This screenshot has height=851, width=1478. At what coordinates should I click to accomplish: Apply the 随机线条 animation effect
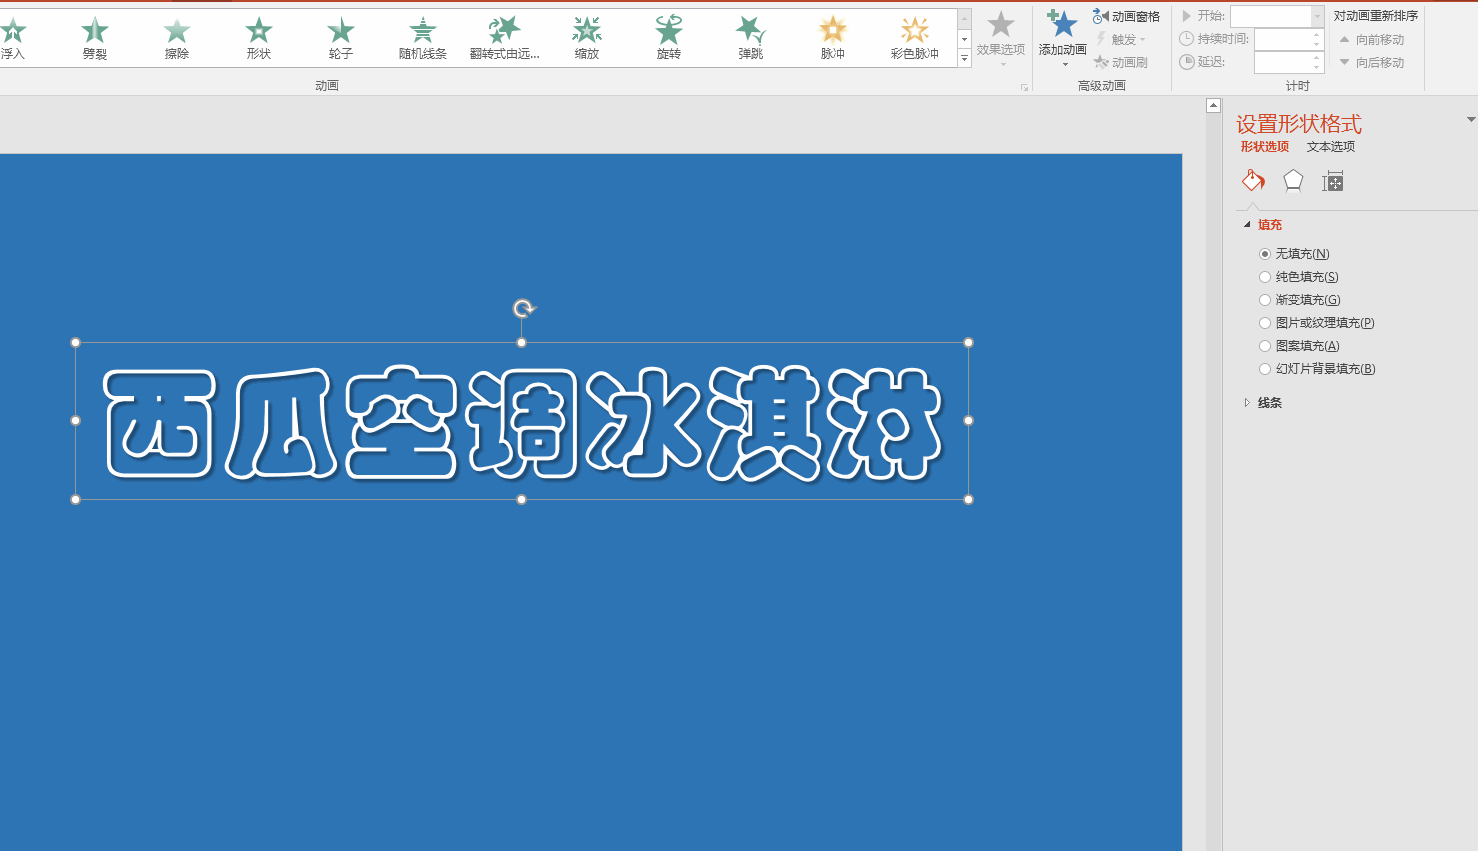point(423,39)
